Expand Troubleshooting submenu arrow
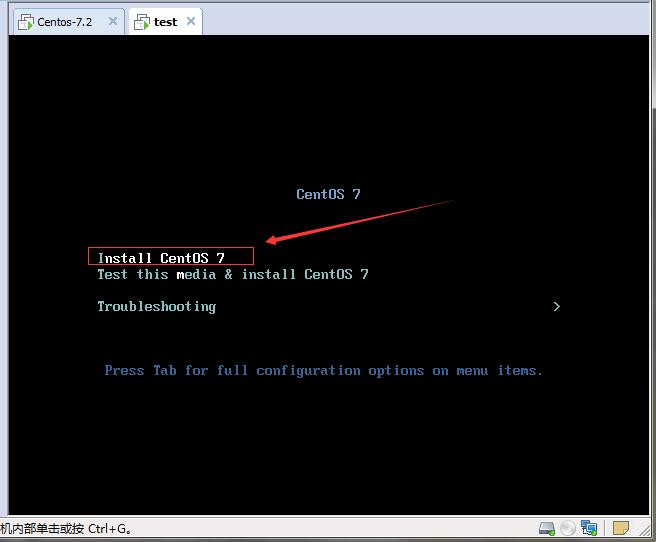The image size is (656, 542). pyautogui.click(x=556, y=307)
